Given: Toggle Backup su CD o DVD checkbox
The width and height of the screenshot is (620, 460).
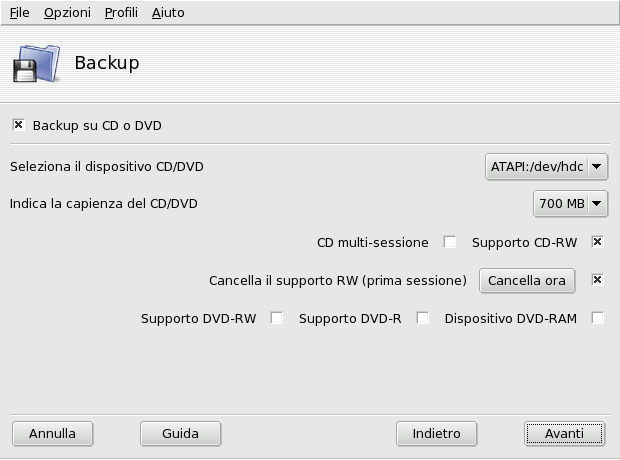Looking at the screenshot, I should pyautogui.click(x=18, y=125).
